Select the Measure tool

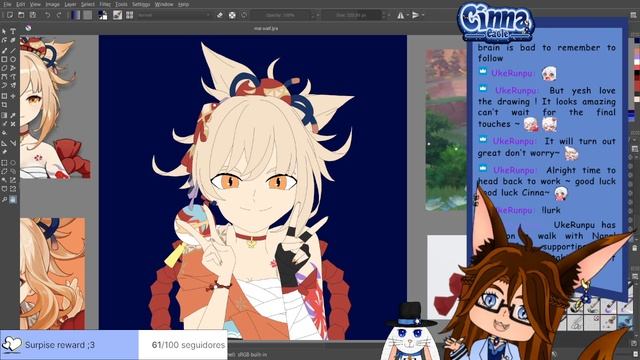pyautogui.click(x=13, y=143)
